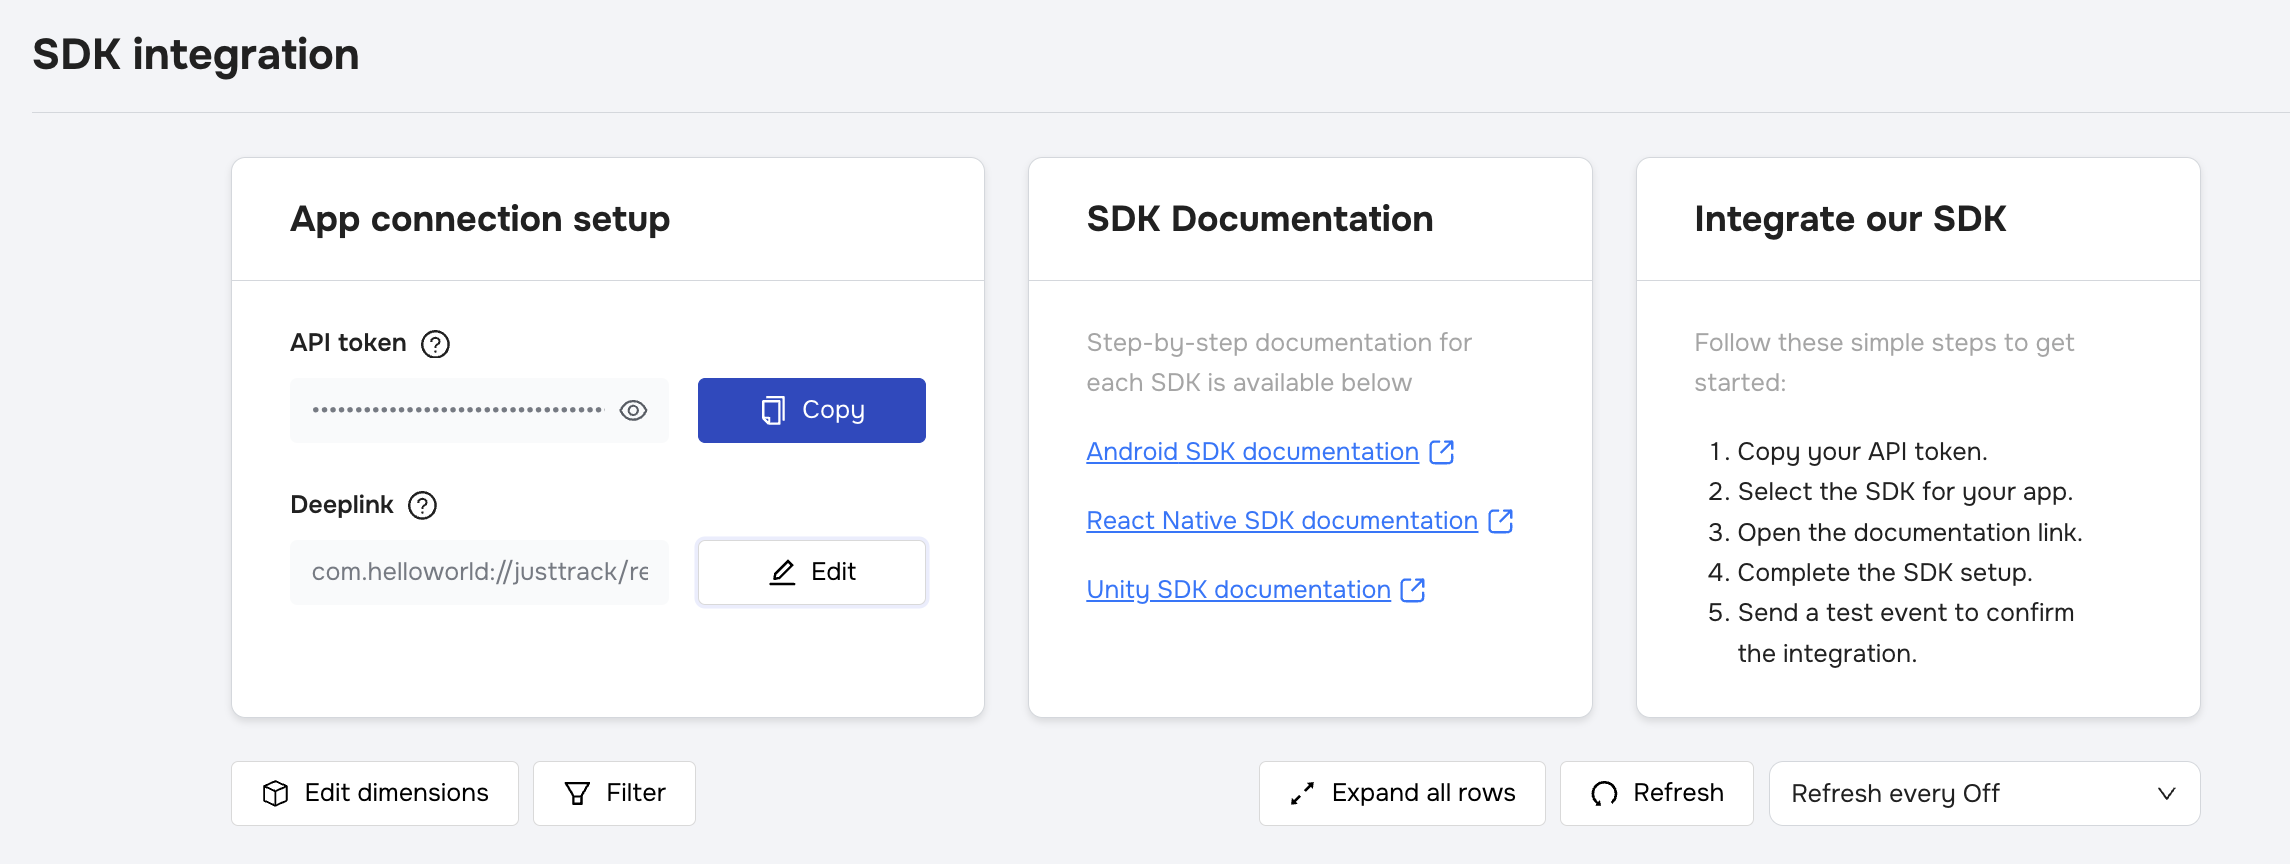This screenshot has height=864, width=2290.
Task: Click the API token help question mark icon
Action: 435,344
